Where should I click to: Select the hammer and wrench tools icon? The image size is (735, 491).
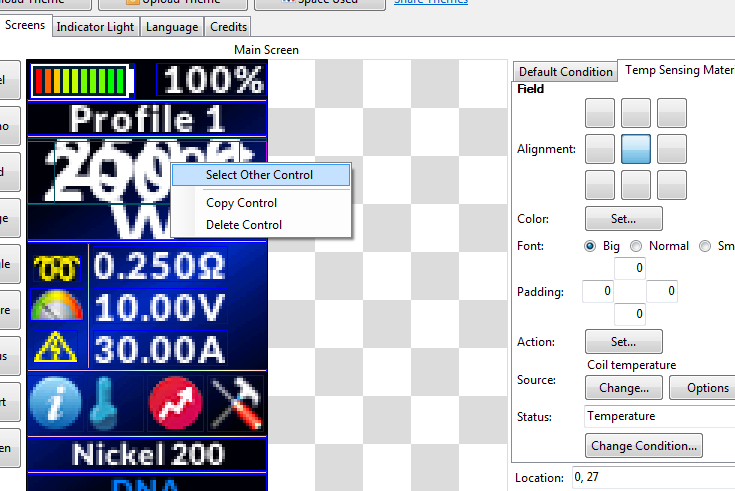coord(237,403)
